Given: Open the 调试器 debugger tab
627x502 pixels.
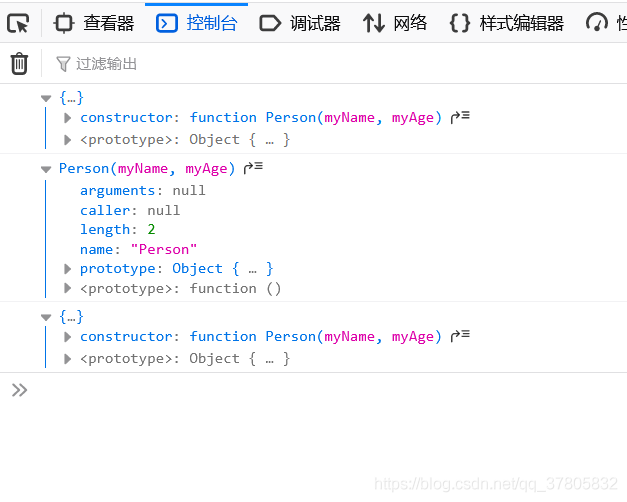Looking at the screenshot, I should 300,23.
